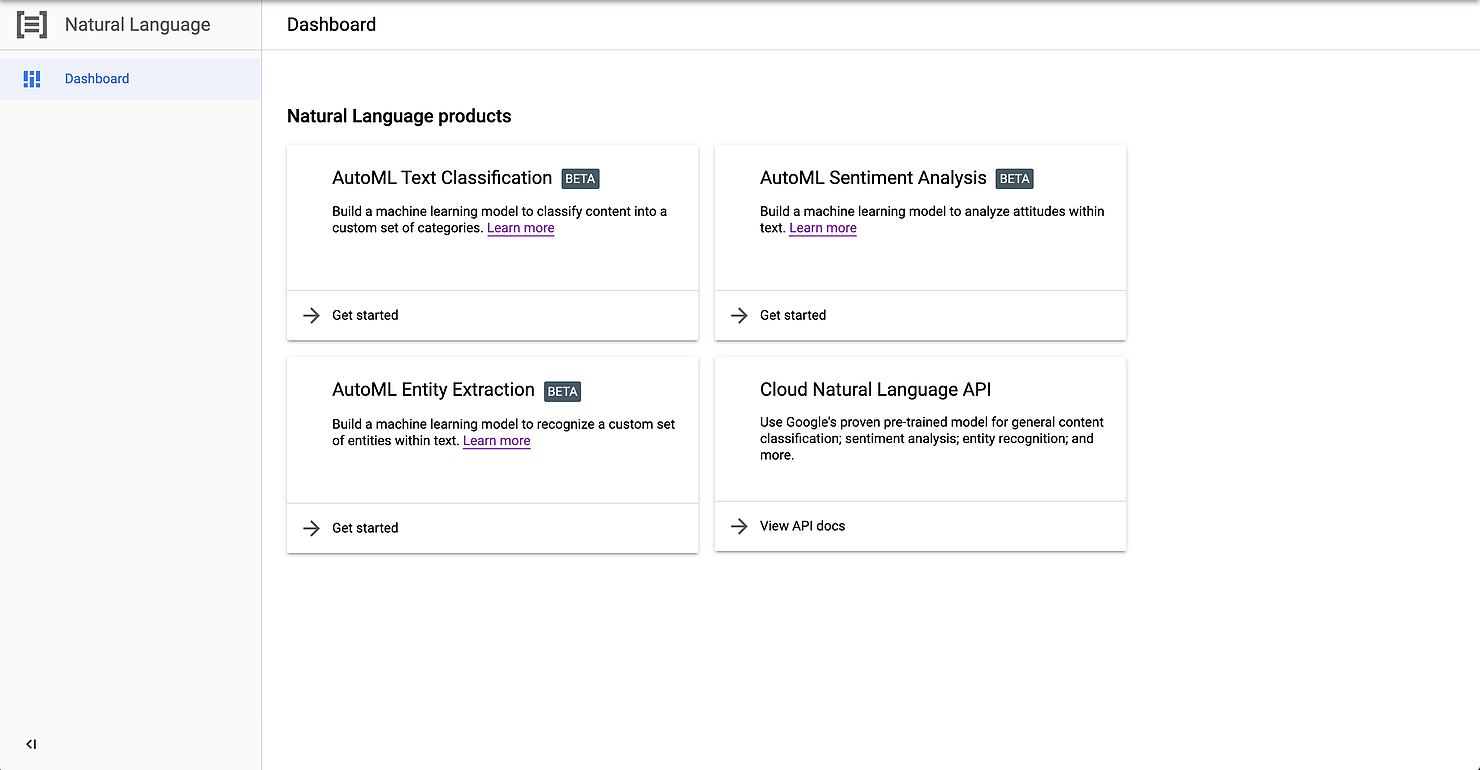Click the Cloud Natural Language API title
The image size is (1480, 770).
(875, 390)
